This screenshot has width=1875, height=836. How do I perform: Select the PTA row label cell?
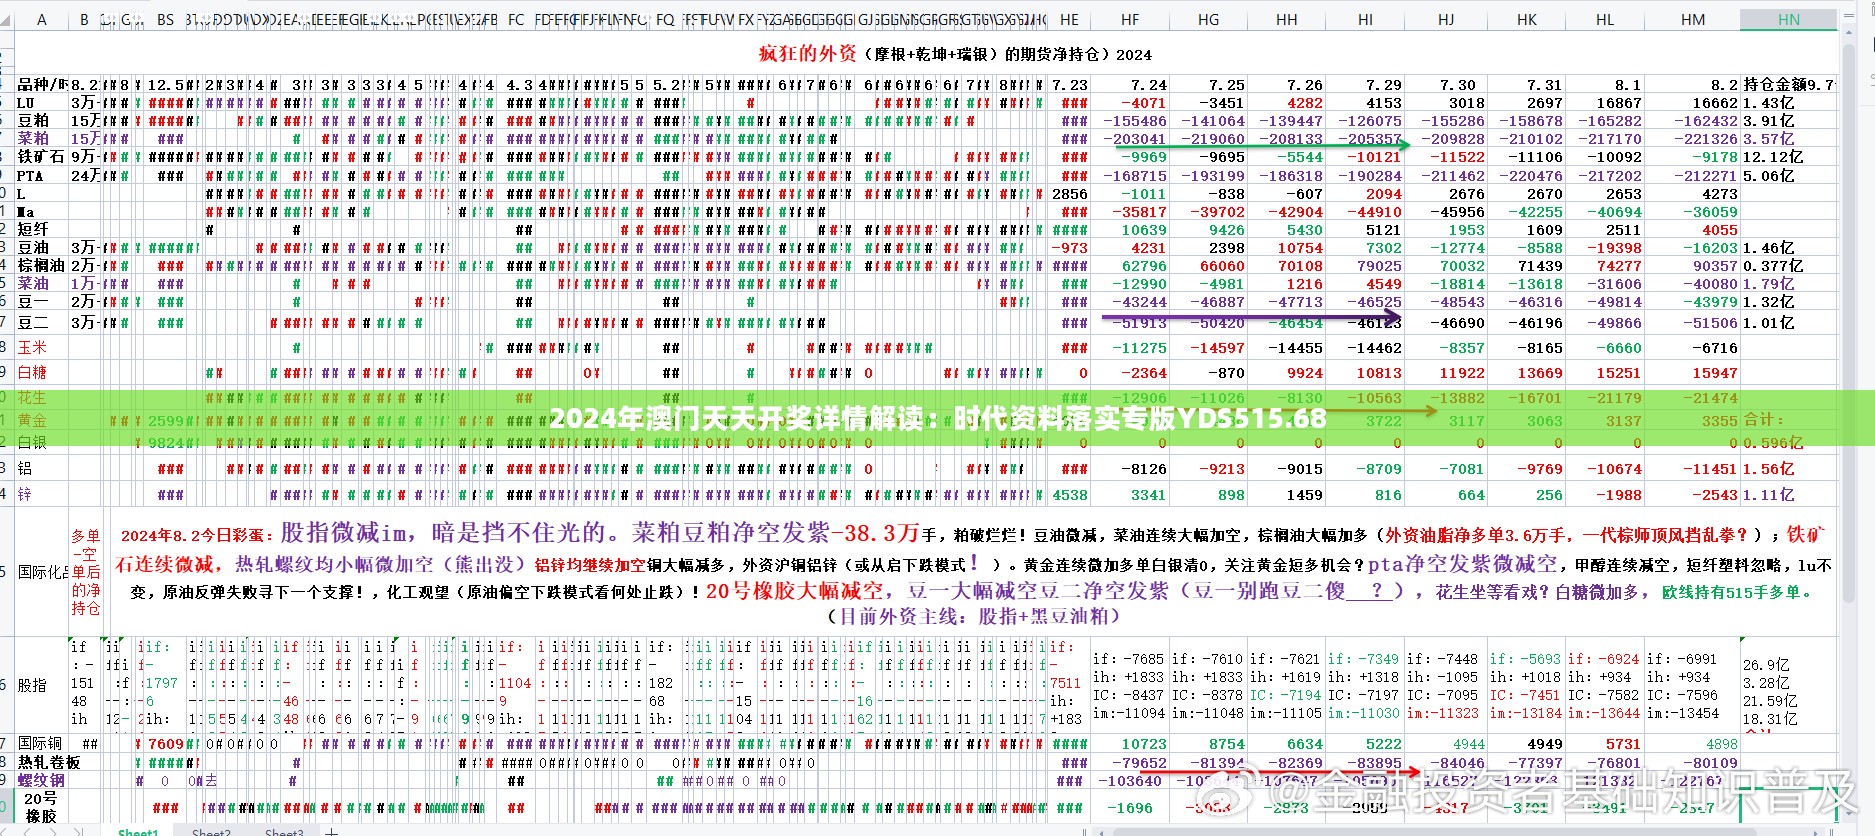(41, 176)
